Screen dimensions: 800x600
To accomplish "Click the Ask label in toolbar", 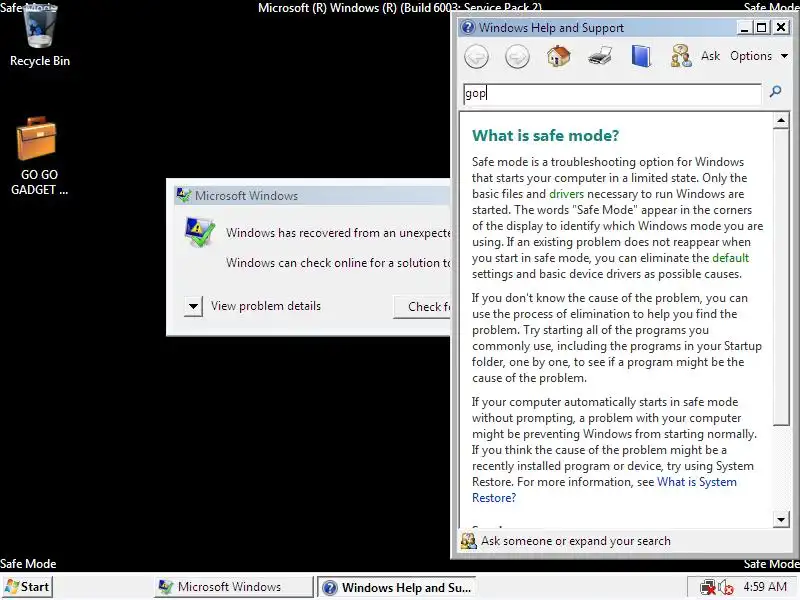I will pos(710,56).
